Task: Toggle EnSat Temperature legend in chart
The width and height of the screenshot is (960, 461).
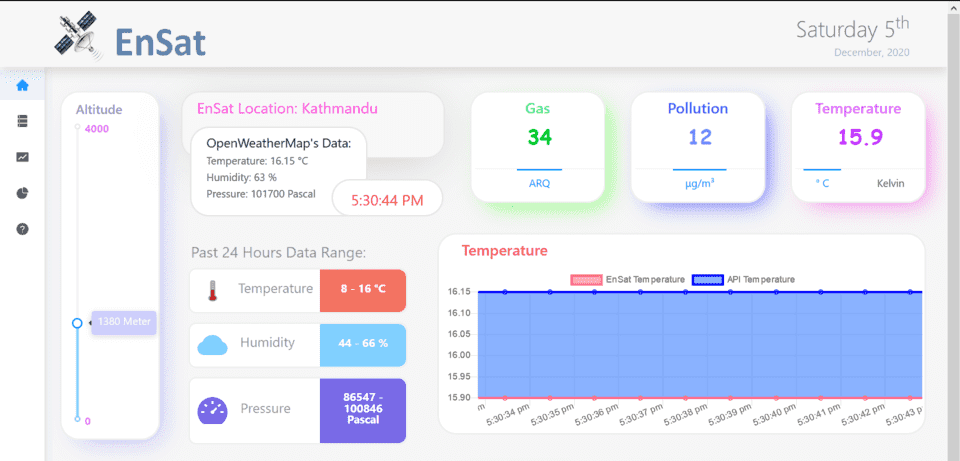Action: pos(627,280)
